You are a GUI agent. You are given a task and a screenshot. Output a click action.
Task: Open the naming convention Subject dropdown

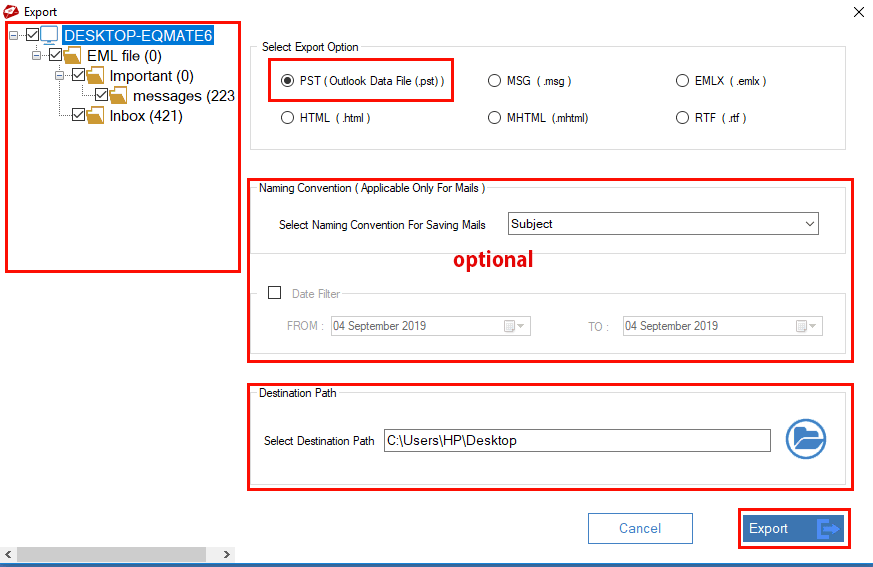coord(663,224)
